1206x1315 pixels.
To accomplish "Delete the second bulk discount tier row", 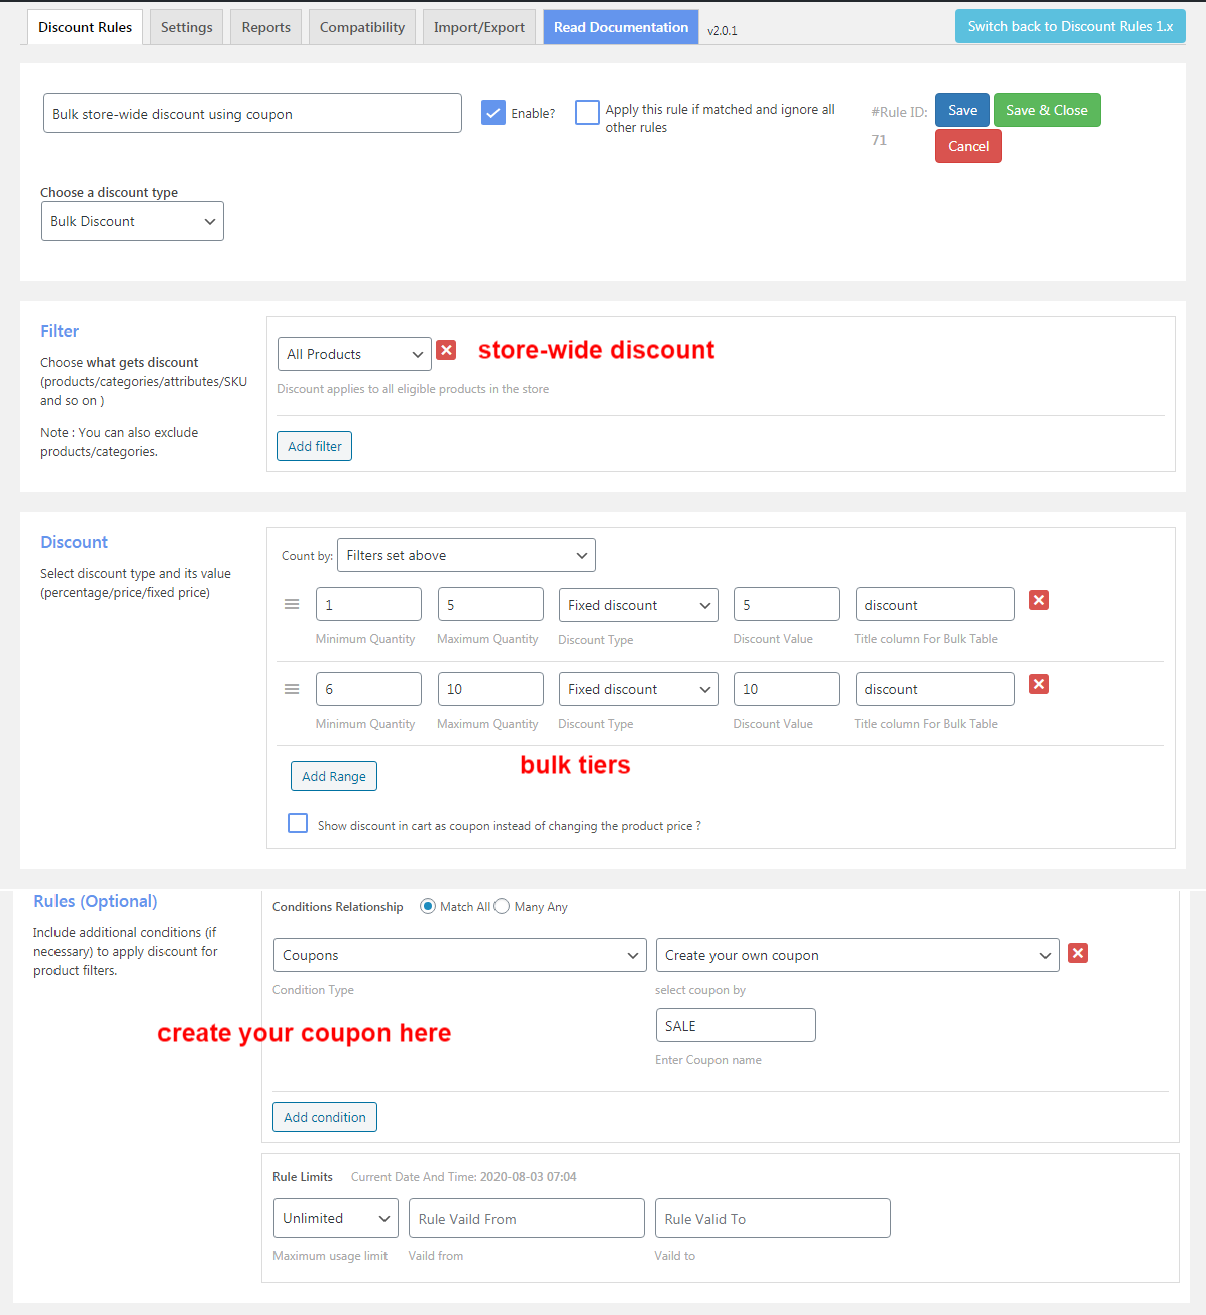I will [1038, 684].
